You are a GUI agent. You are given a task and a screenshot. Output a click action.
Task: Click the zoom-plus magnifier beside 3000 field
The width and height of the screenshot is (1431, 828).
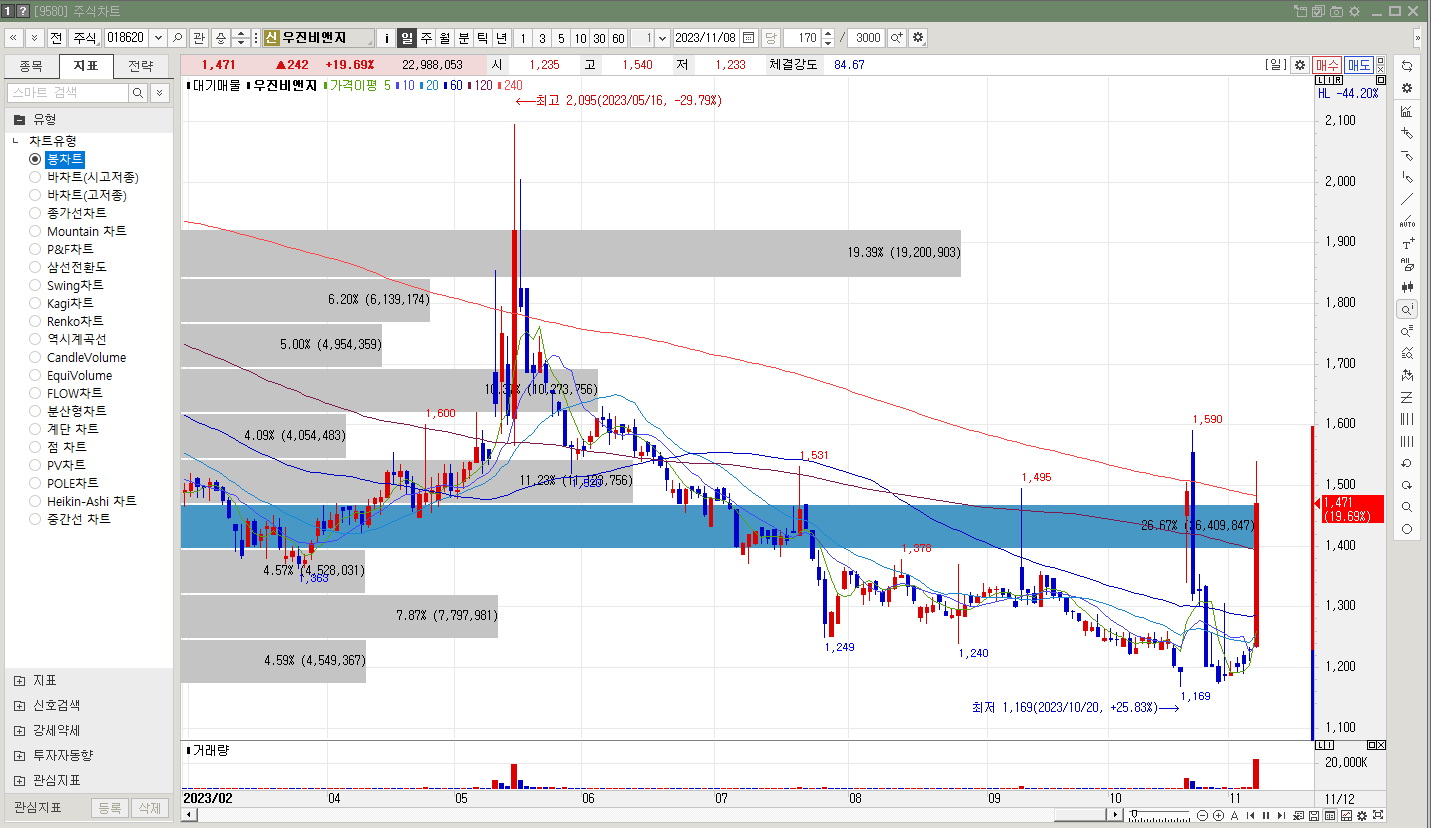(896, 38)
